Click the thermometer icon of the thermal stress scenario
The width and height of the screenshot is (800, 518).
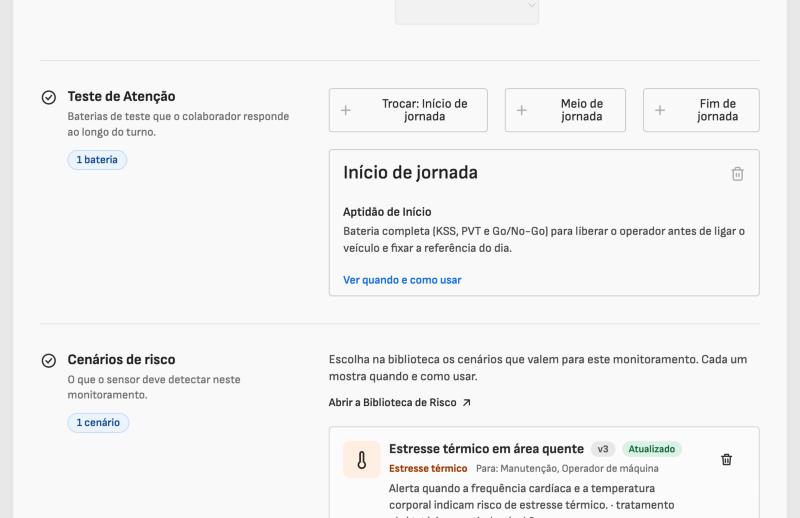pyautogui.click(x=361, y=460)
